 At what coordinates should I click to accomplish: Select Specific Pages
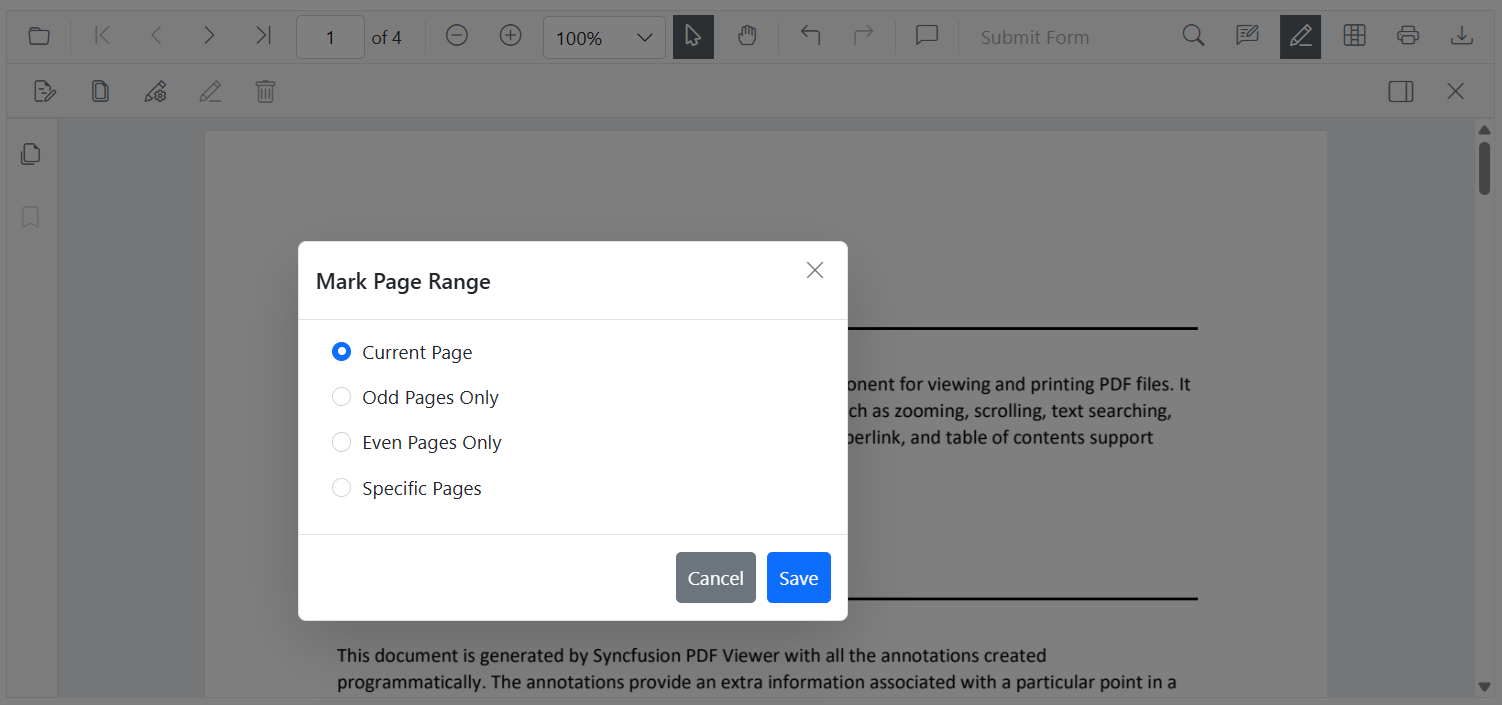[x=341, y=488]
